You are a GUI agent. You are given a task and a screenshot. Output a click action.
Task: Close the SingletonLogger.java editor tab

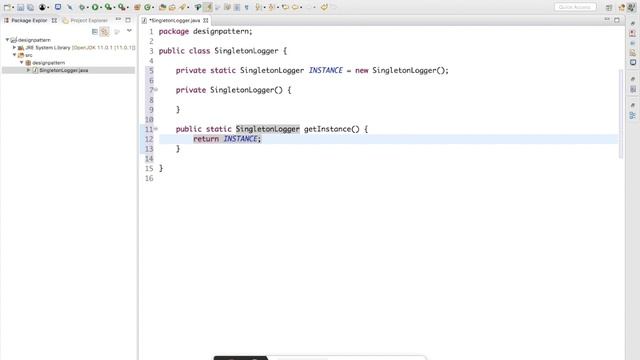[x=206, y=20]
